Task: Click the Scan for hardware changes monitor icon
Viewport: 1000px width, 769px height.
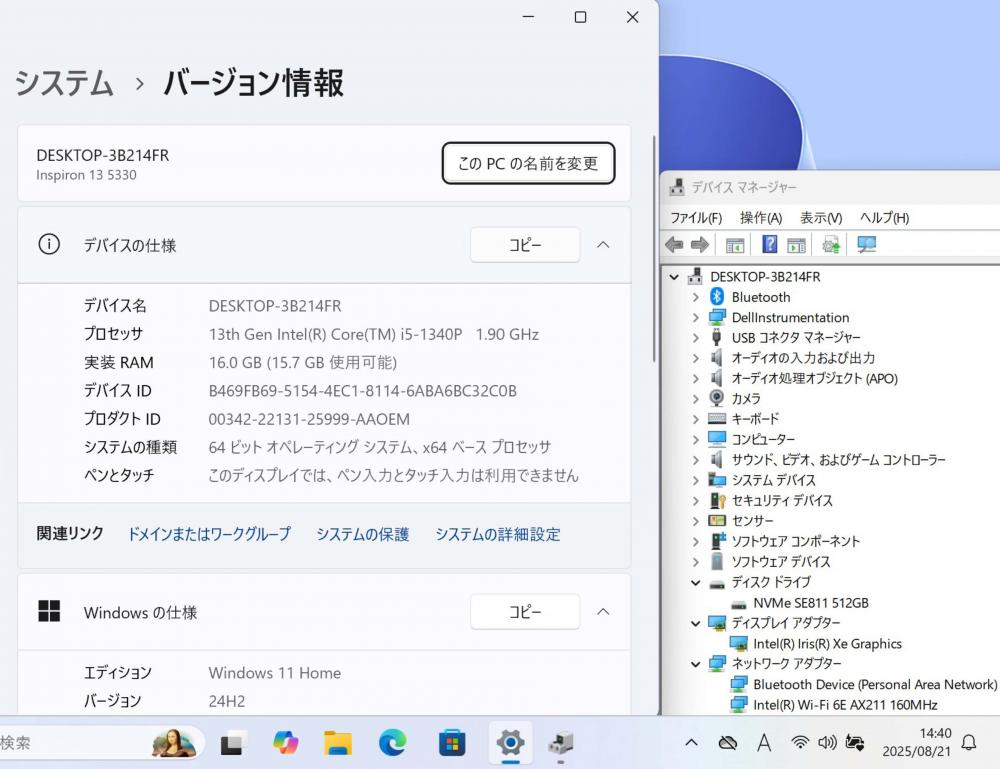Action: (867, 244)
